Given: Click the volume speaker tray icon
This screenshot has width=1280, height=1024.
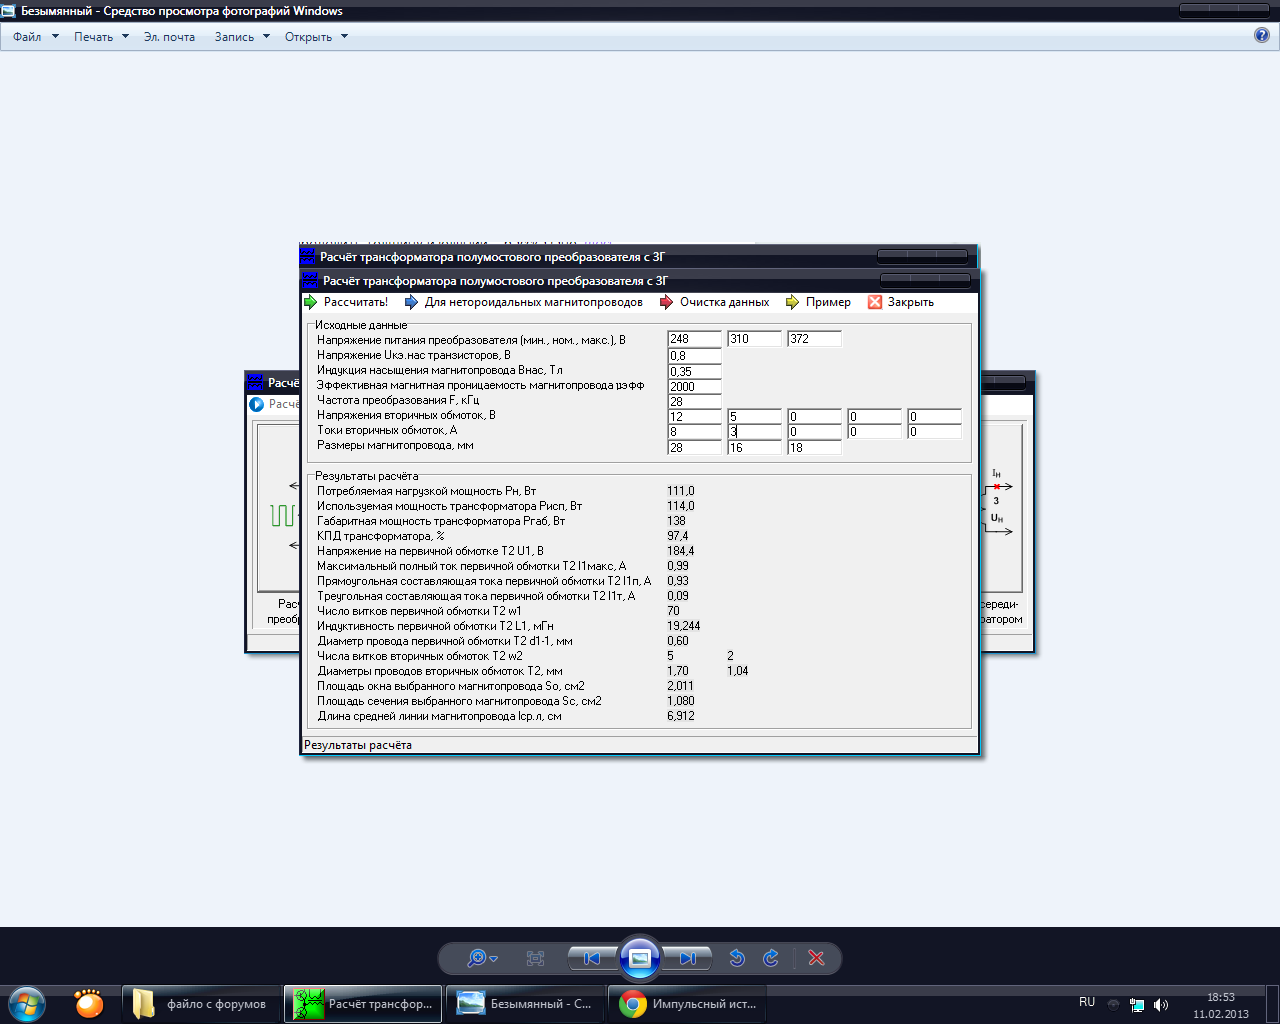Looking at the screenshot, I should coord(1161,1004).
